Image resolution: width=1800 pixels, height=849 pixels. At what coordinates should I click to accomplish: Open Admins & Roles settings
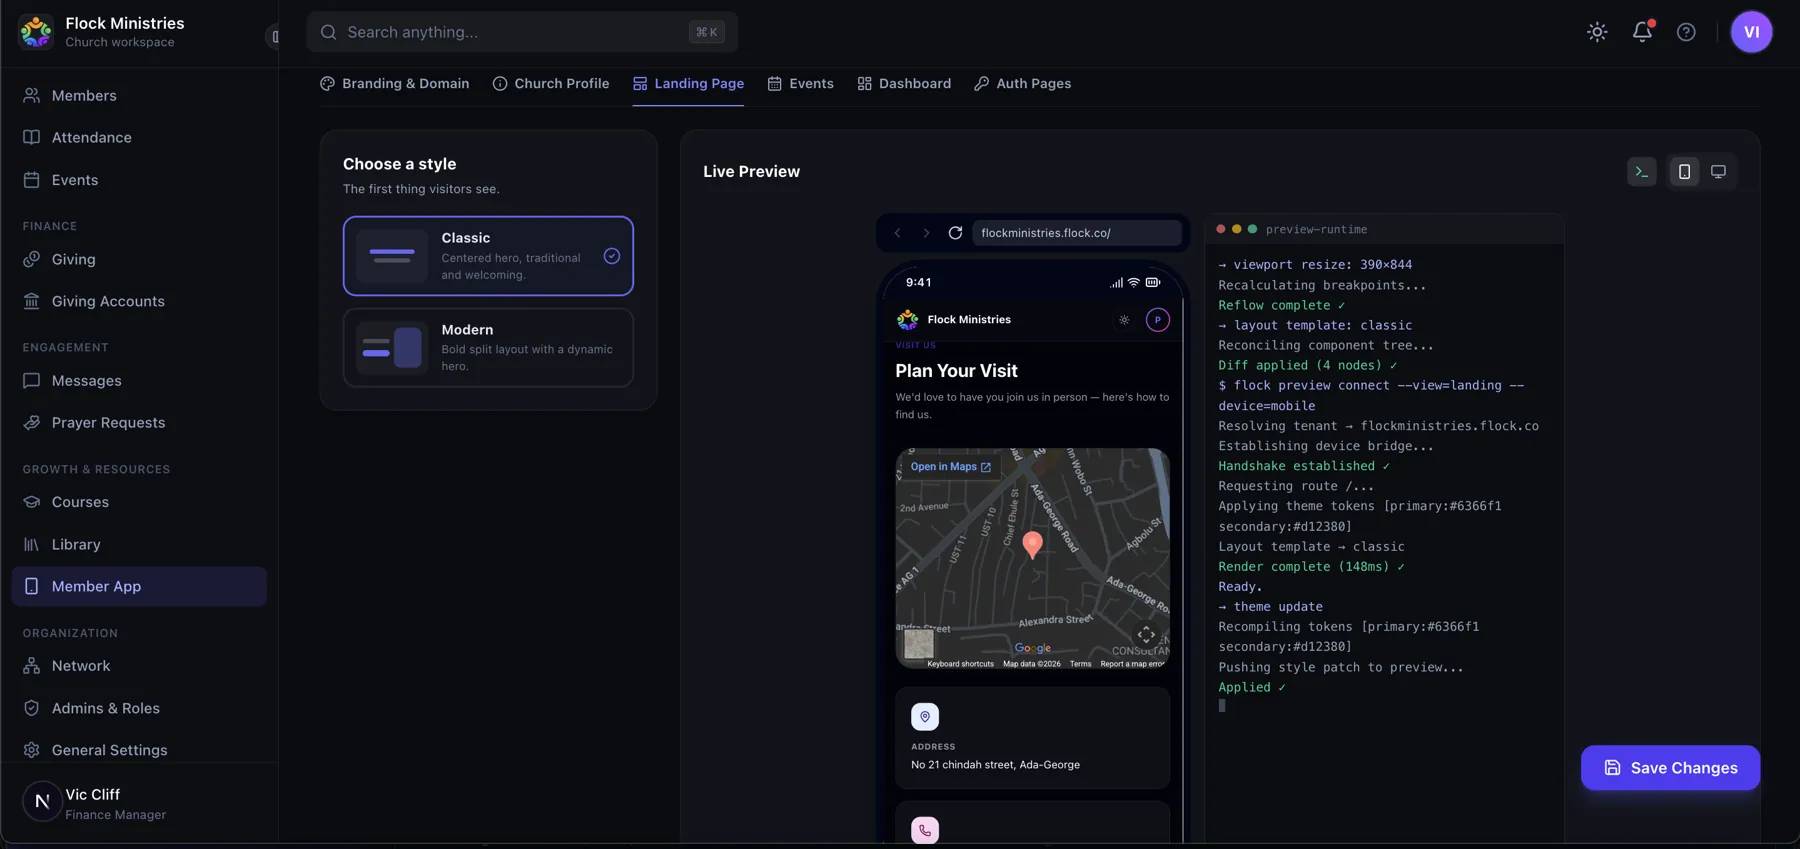click(x=139, y=708)
